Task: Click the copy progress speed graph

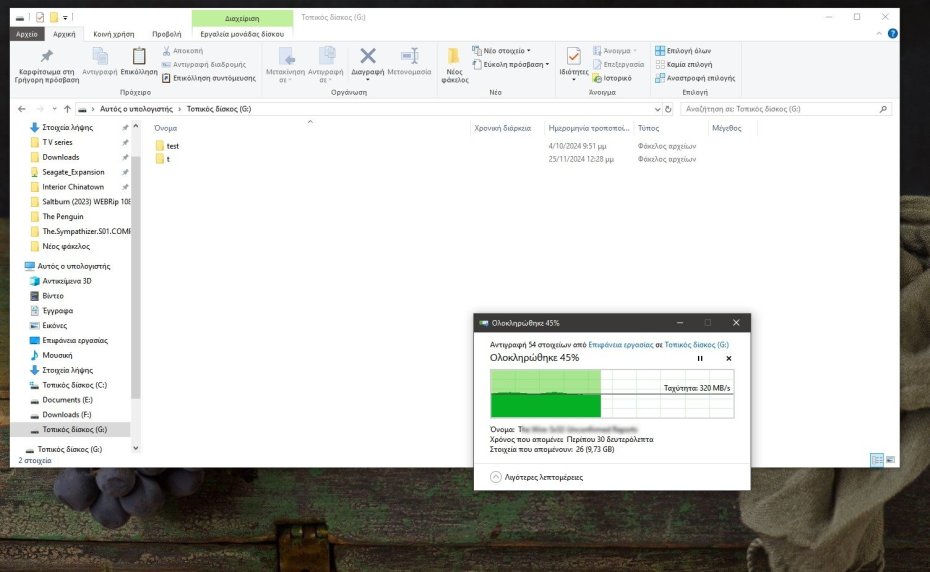Action: (x=611, y=394)
